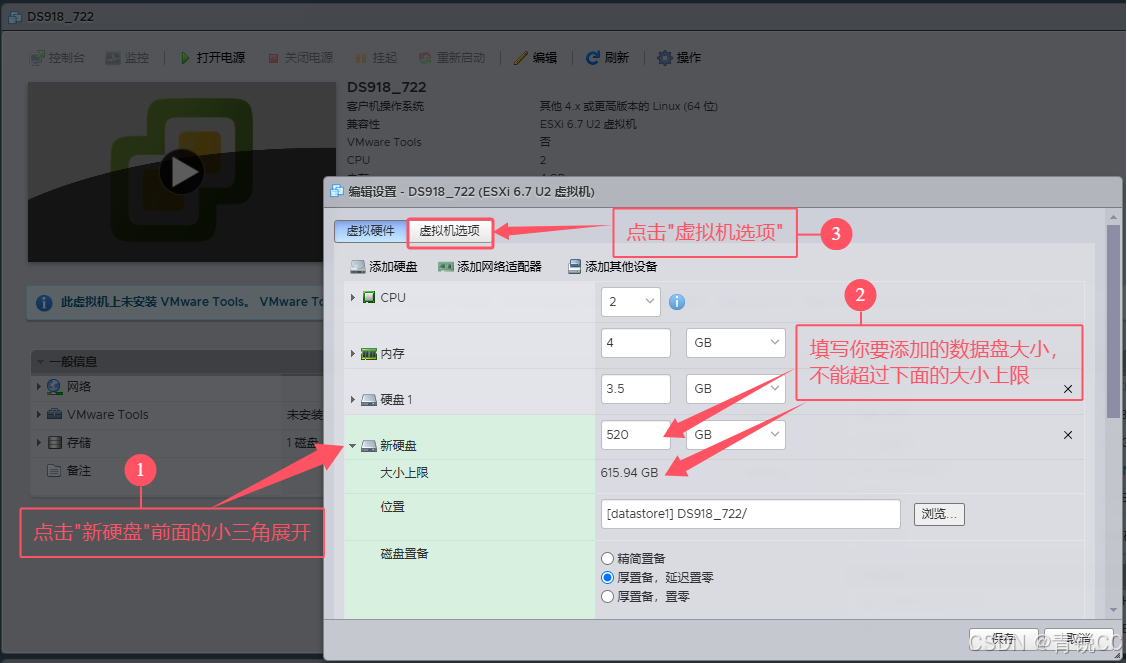1127x663 pixels.
Task: Switch to the 虚拟机选项 tab
Action: [x=450, y=231]
